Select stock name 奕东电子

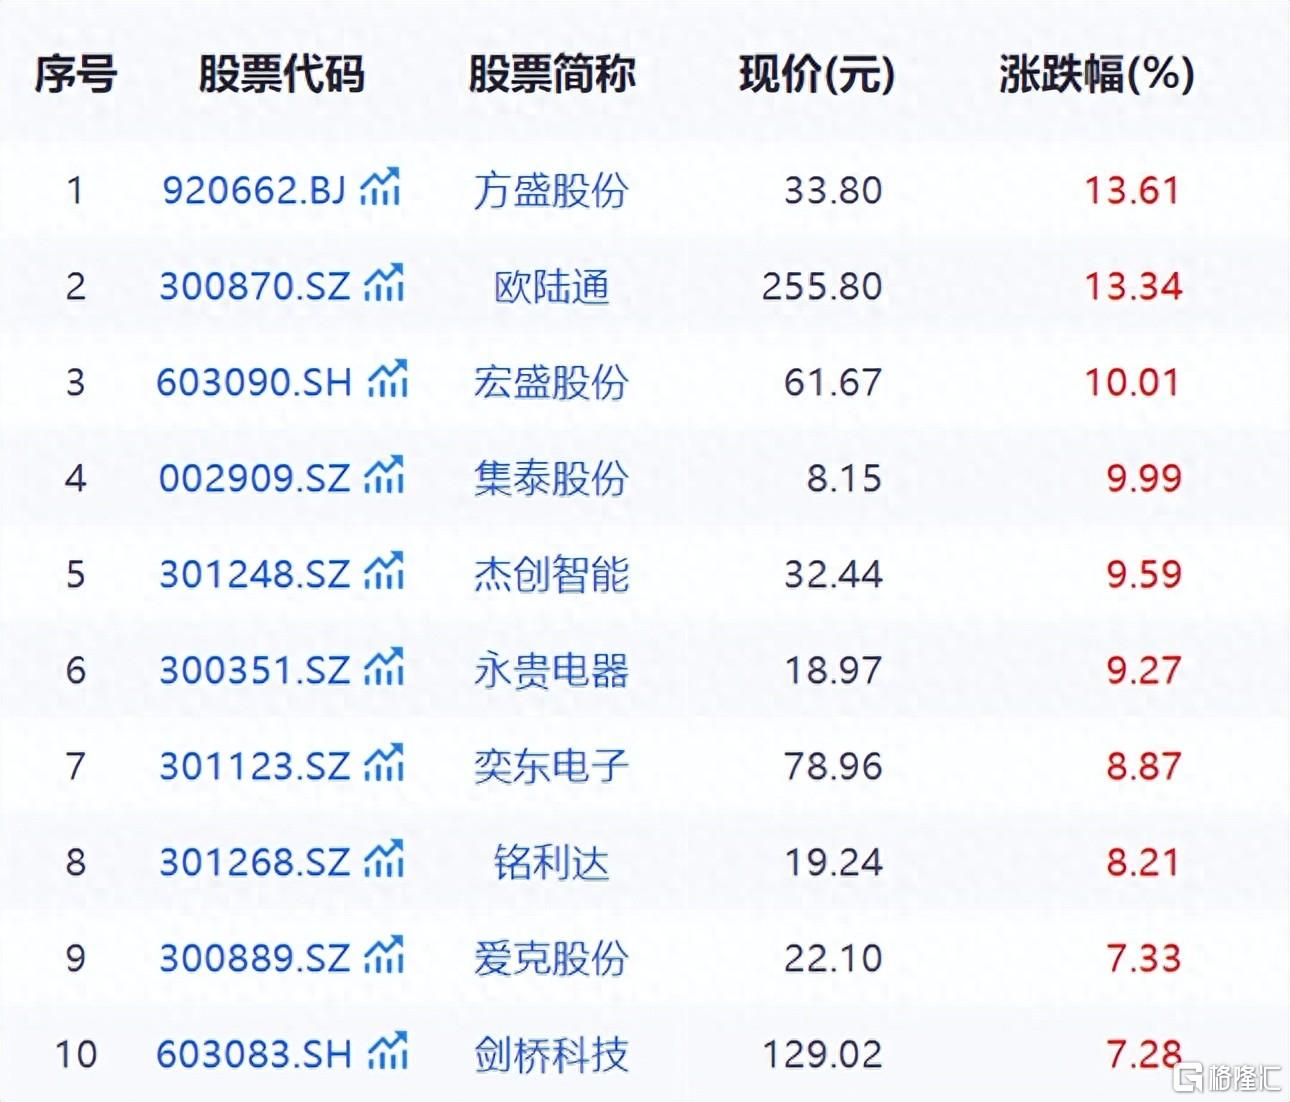pos(551,767)
